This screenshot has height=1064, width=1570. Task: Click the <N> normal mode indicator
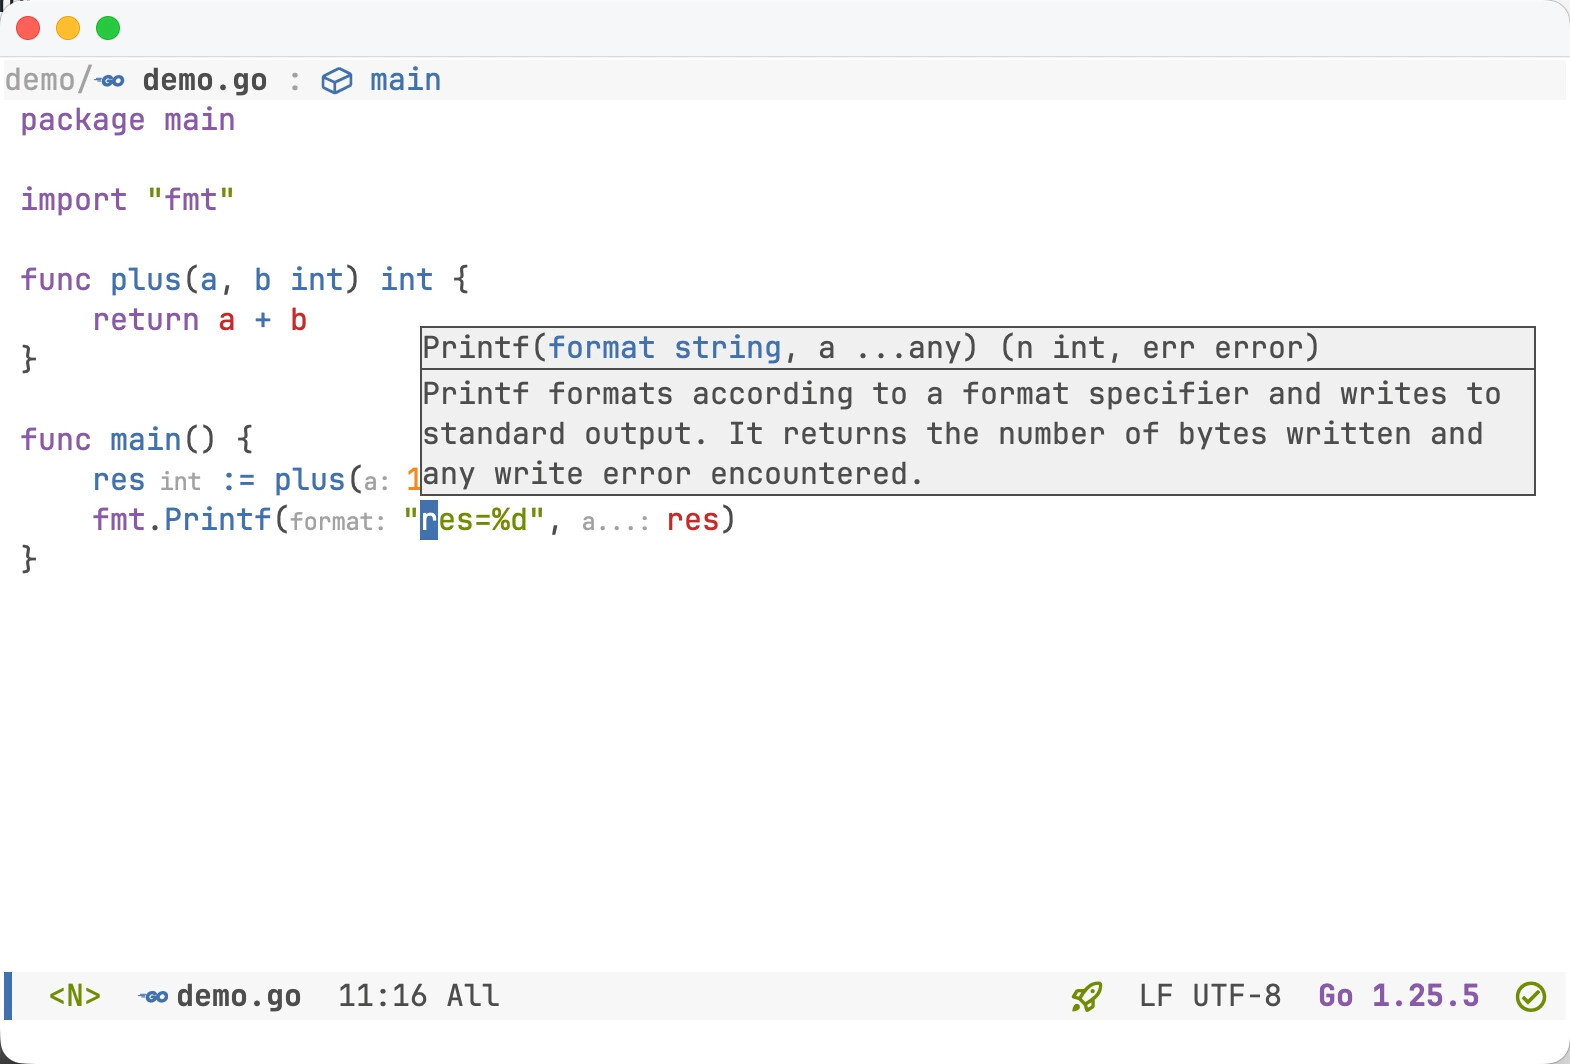75,996
